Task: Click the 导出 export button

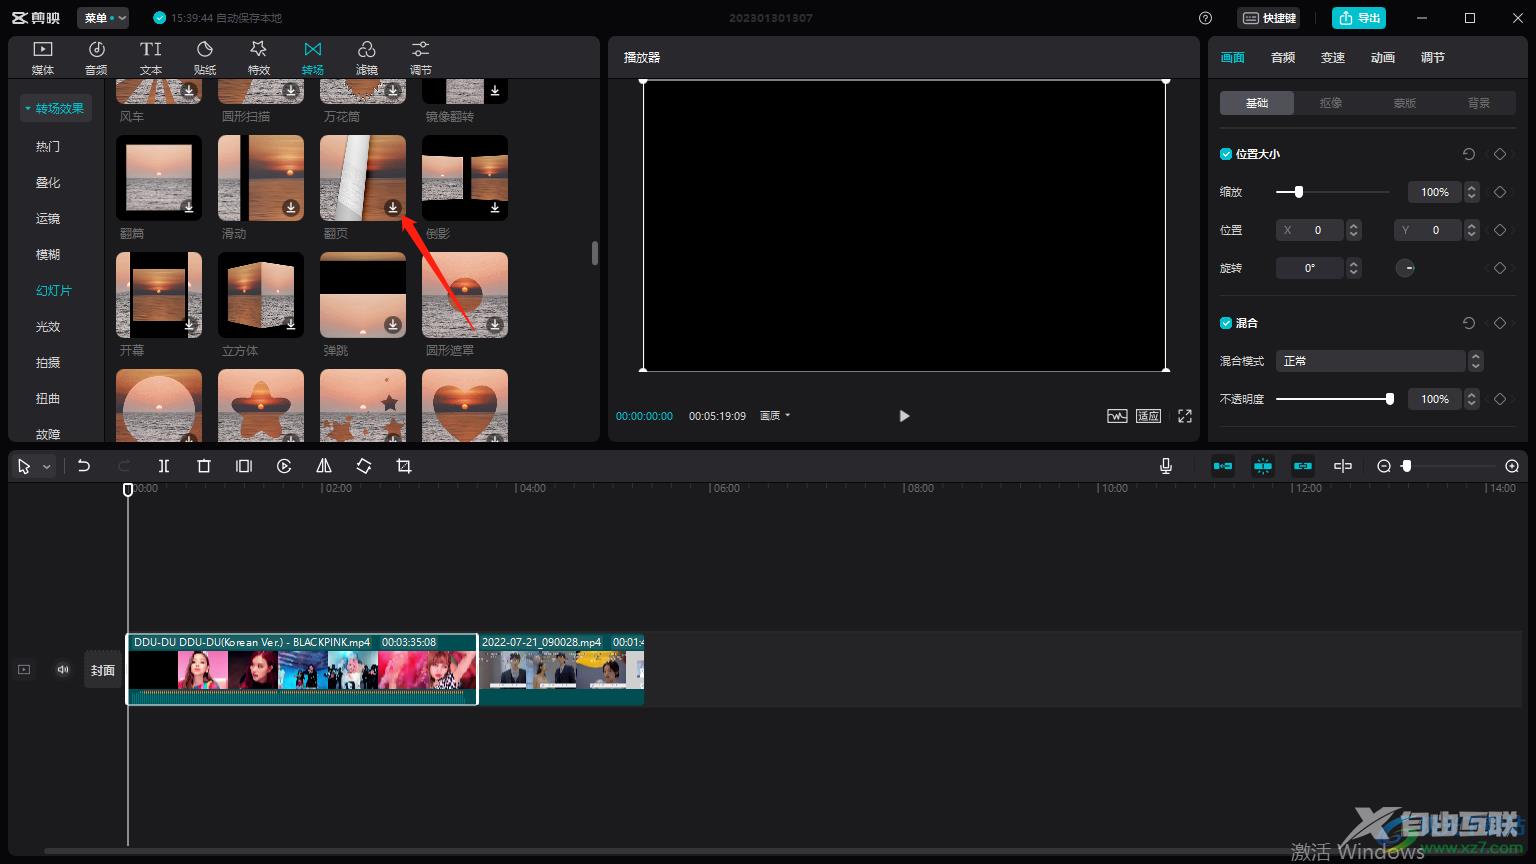Action: click(1359, 18)
